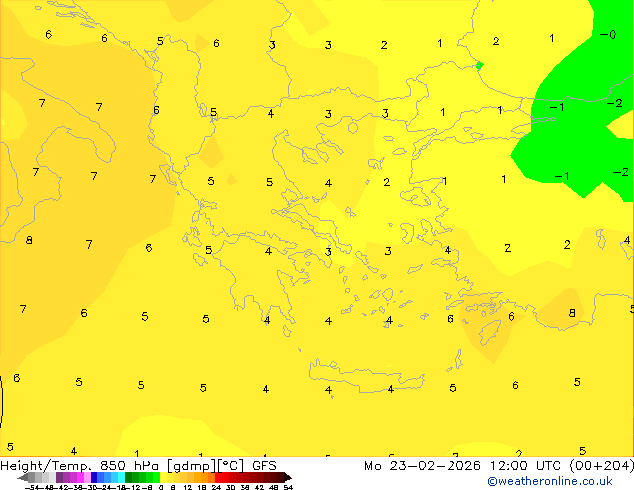This screenshot has height=490, width=634.
Task: Click the yellow swatch just after the legend's green
Action: (x=163, y=478)
